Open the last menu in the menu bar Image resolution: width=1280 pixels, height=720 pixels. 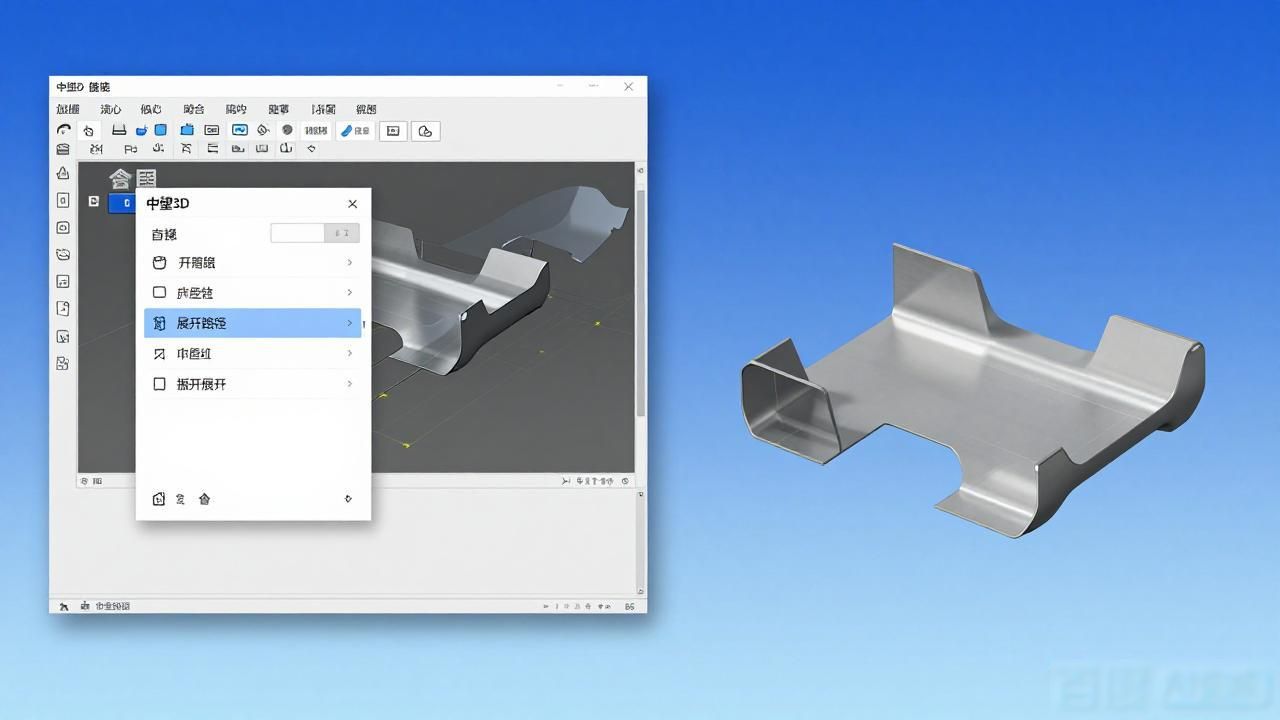366,109
